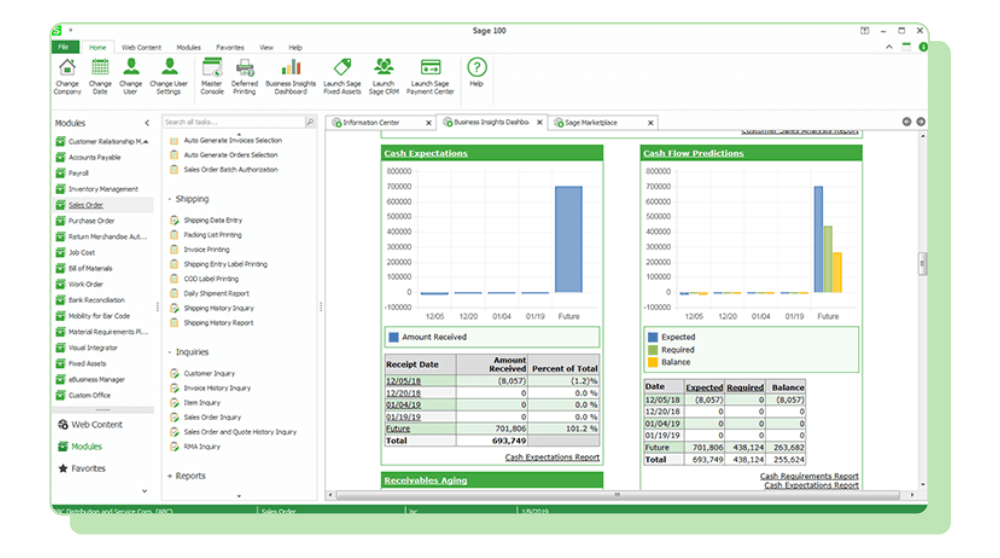This screenshot has height=558, width=1000.
Task: Close the Information Center tab
Action: (429, 122)
